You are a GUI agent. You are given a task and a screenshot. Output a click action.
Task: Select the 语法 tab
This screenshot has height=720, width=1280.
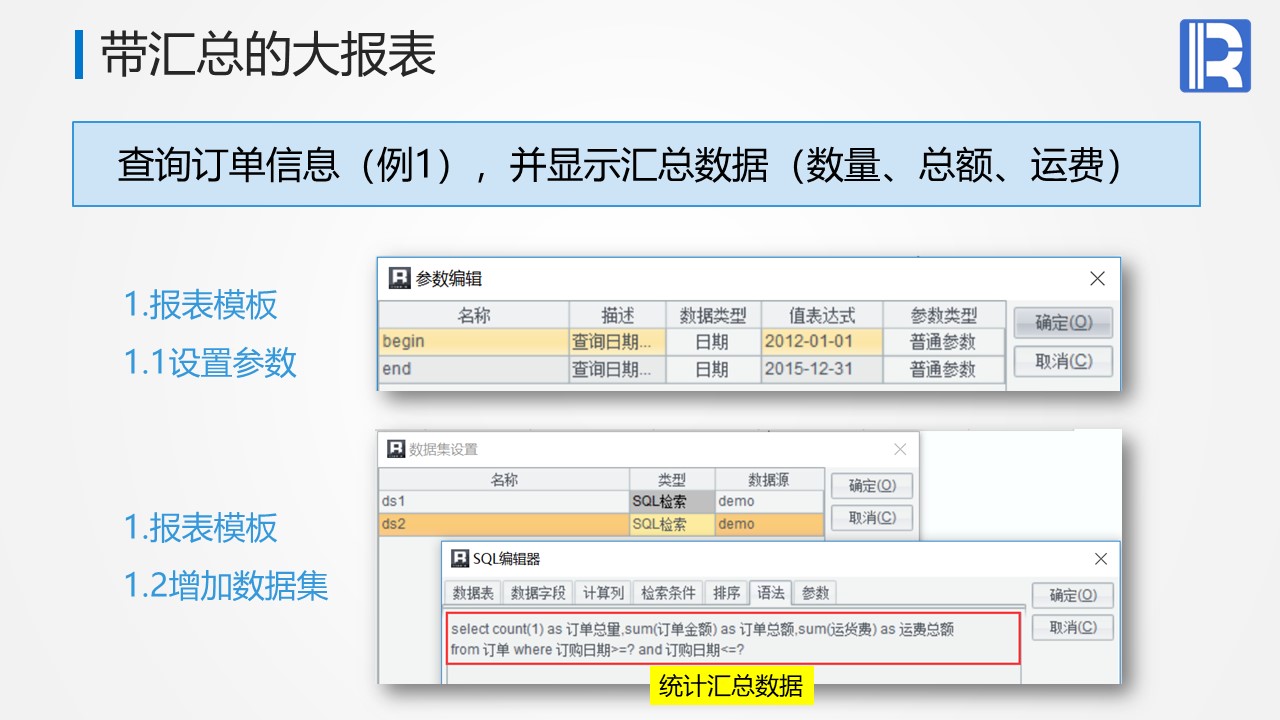tap(771, 593)
